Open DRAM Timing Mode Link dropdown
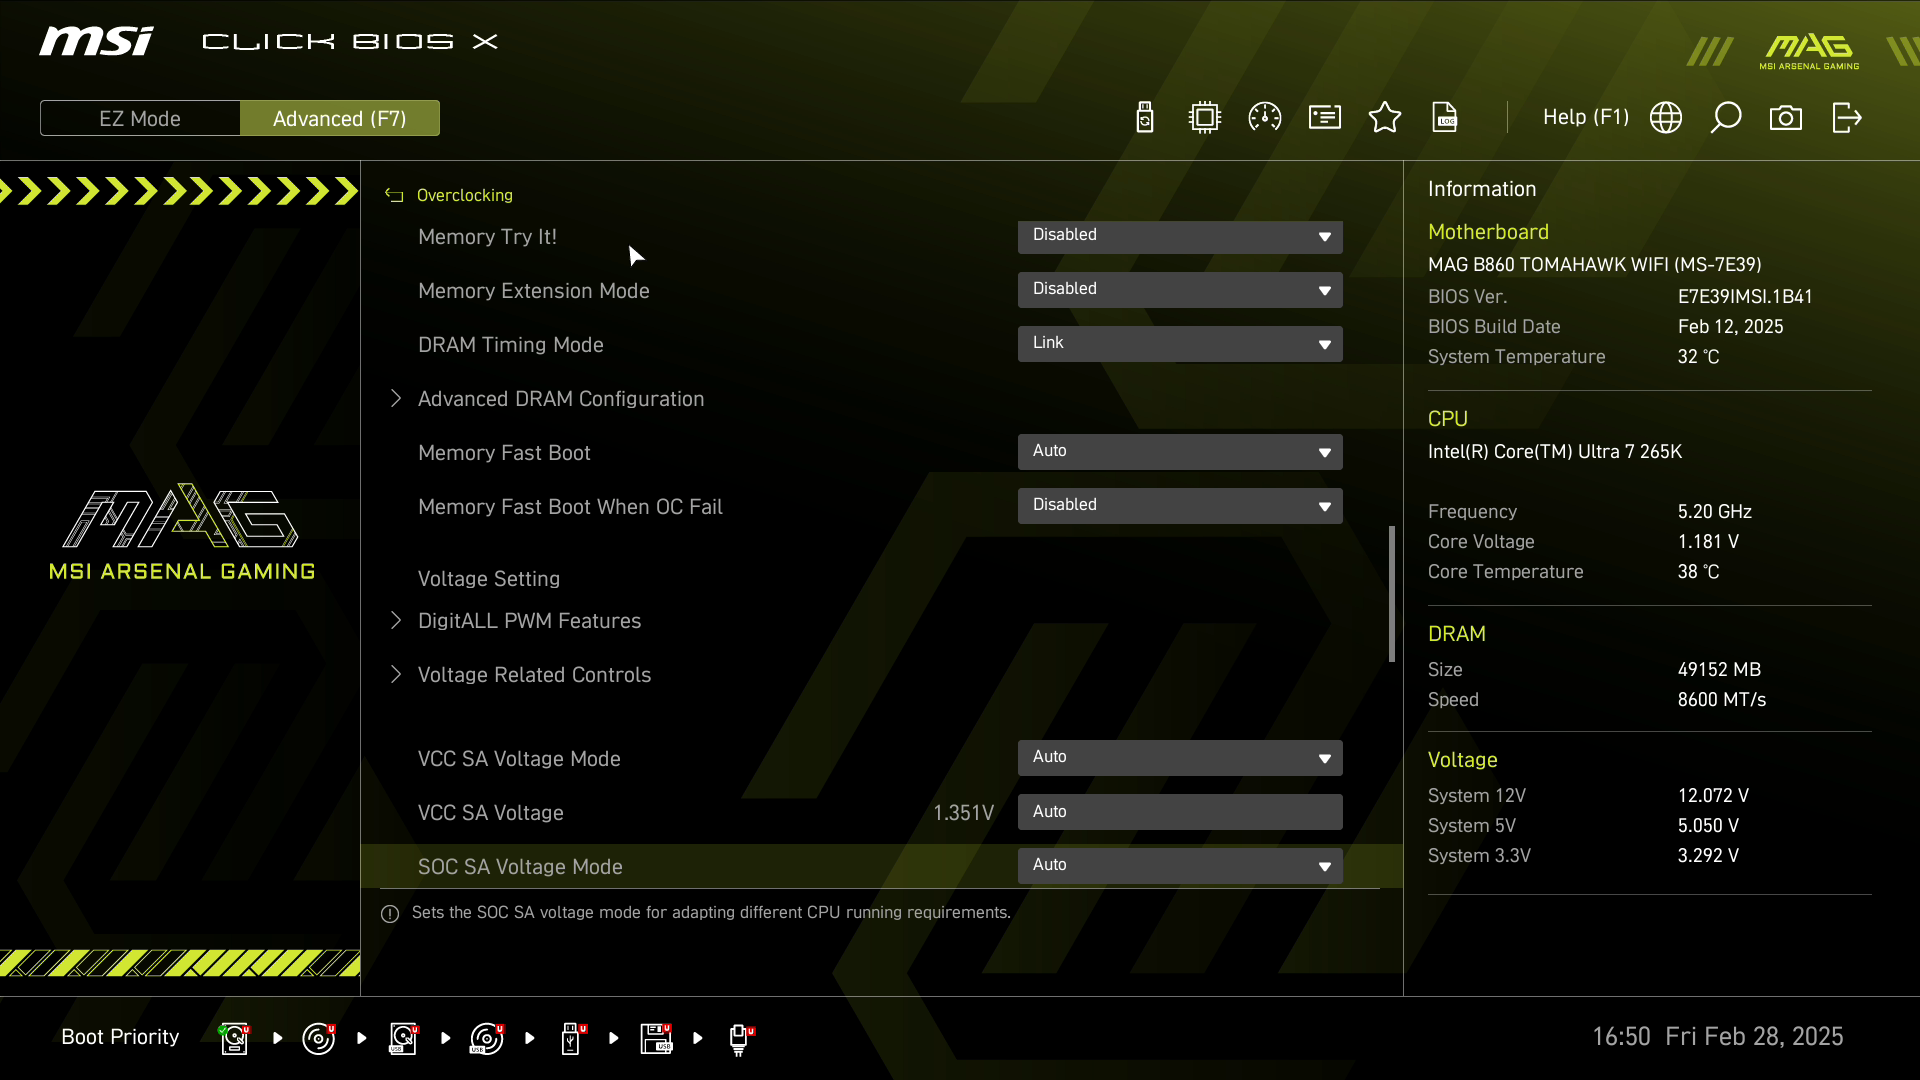Image resolution: width=1920 pixels, height=1080 pixels. point(1180,344)
